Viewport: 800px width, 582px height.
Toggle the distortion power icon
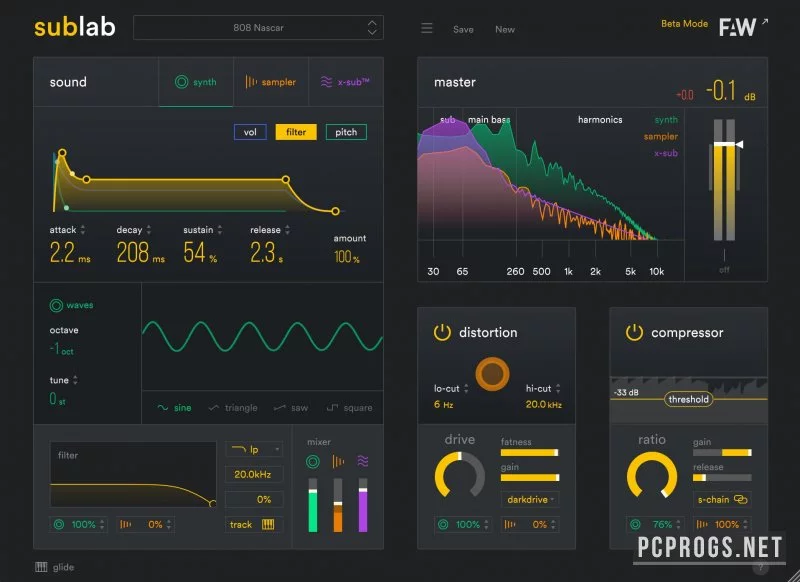coord(442,332)
